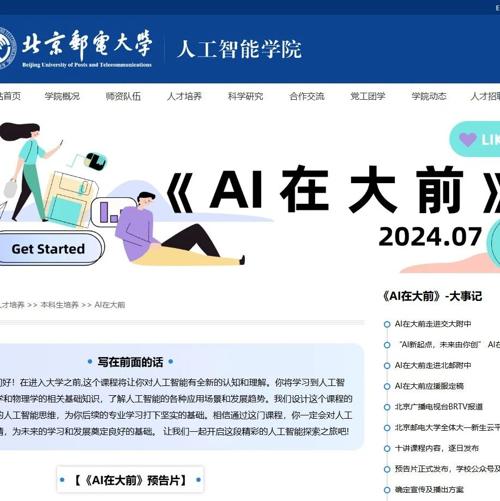Screen dimensions: 500x501
Task: Click the purple heart LIKE badge
Action: point(476,140)
